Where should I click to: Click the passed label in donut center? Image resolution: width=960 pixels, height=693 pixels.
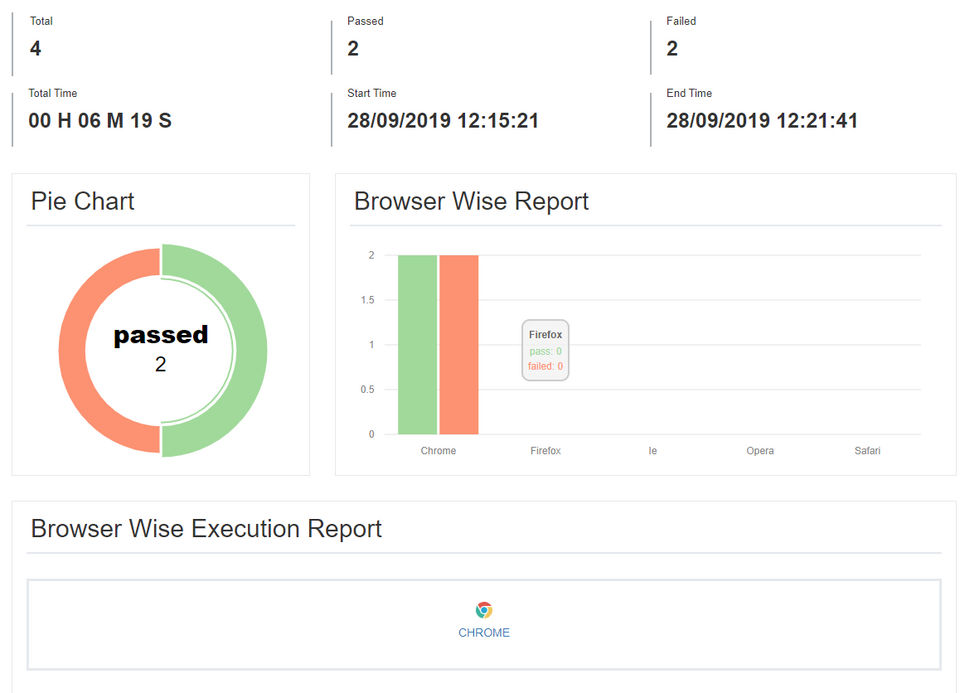160,335
